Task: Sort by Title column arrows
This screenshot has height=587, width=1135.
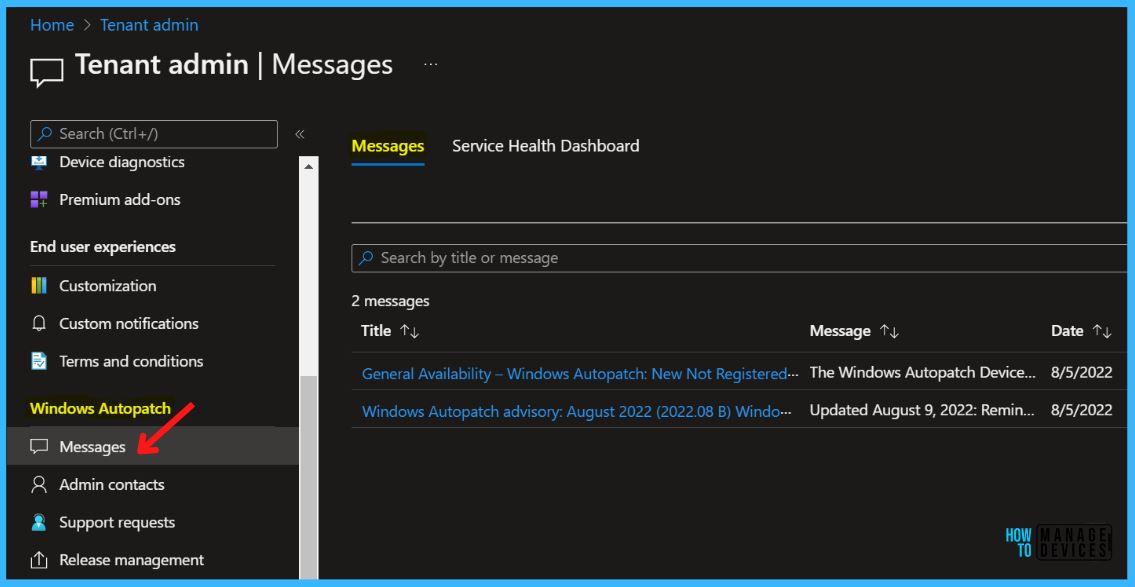Action: coord(410,331)
